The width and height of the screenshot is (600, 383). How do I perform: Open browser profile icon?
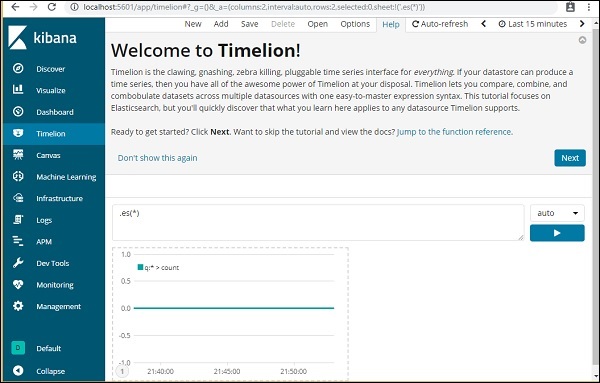pyautogui.click(x=571, y=7)
